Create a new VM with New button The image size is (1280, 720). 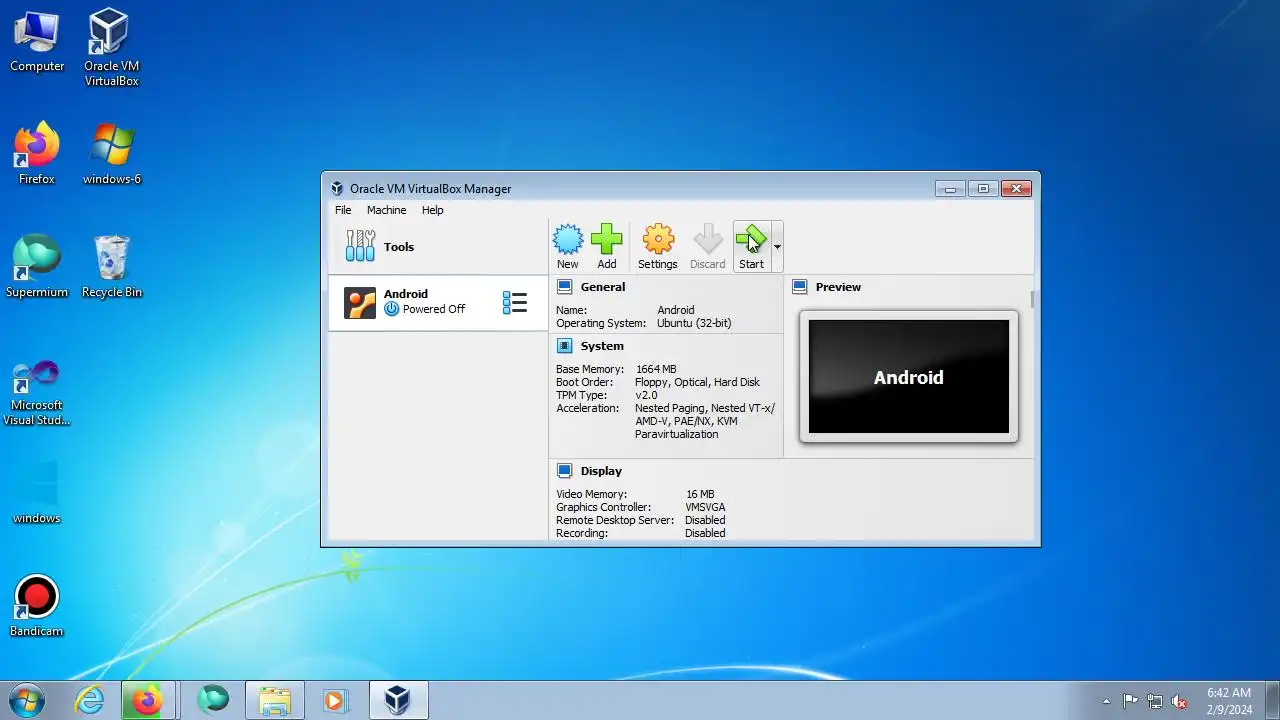point(567,246)
